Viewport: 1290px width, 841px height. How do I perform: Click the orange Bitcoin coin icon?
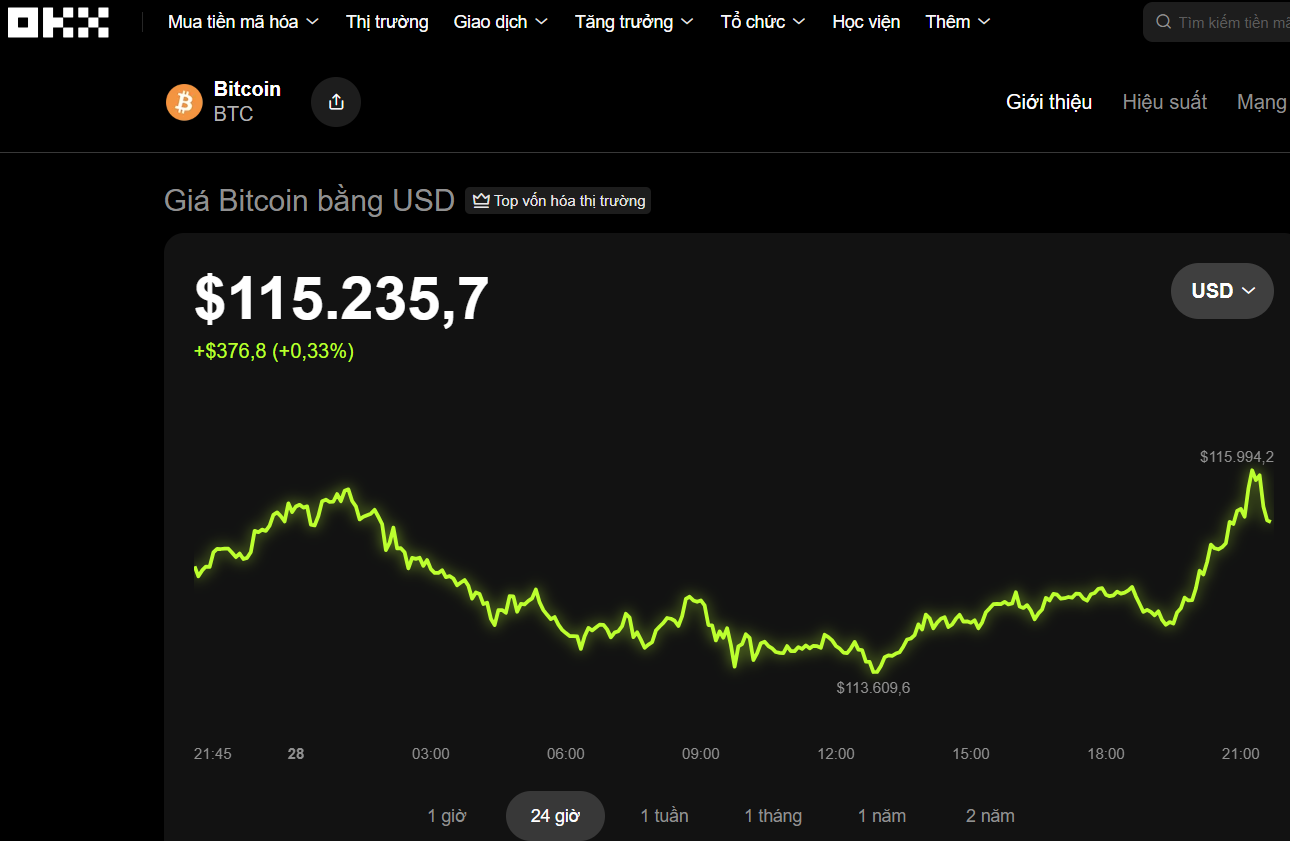pos(184,102)
